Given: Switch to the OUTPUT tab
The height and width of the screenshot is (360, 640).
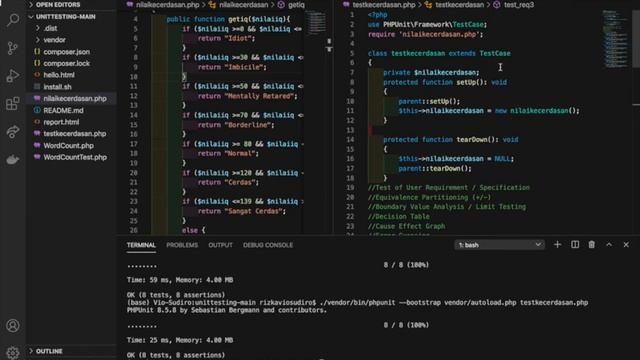Looking at the screenshot, I should pyautogui.click(x=220, y=245).
